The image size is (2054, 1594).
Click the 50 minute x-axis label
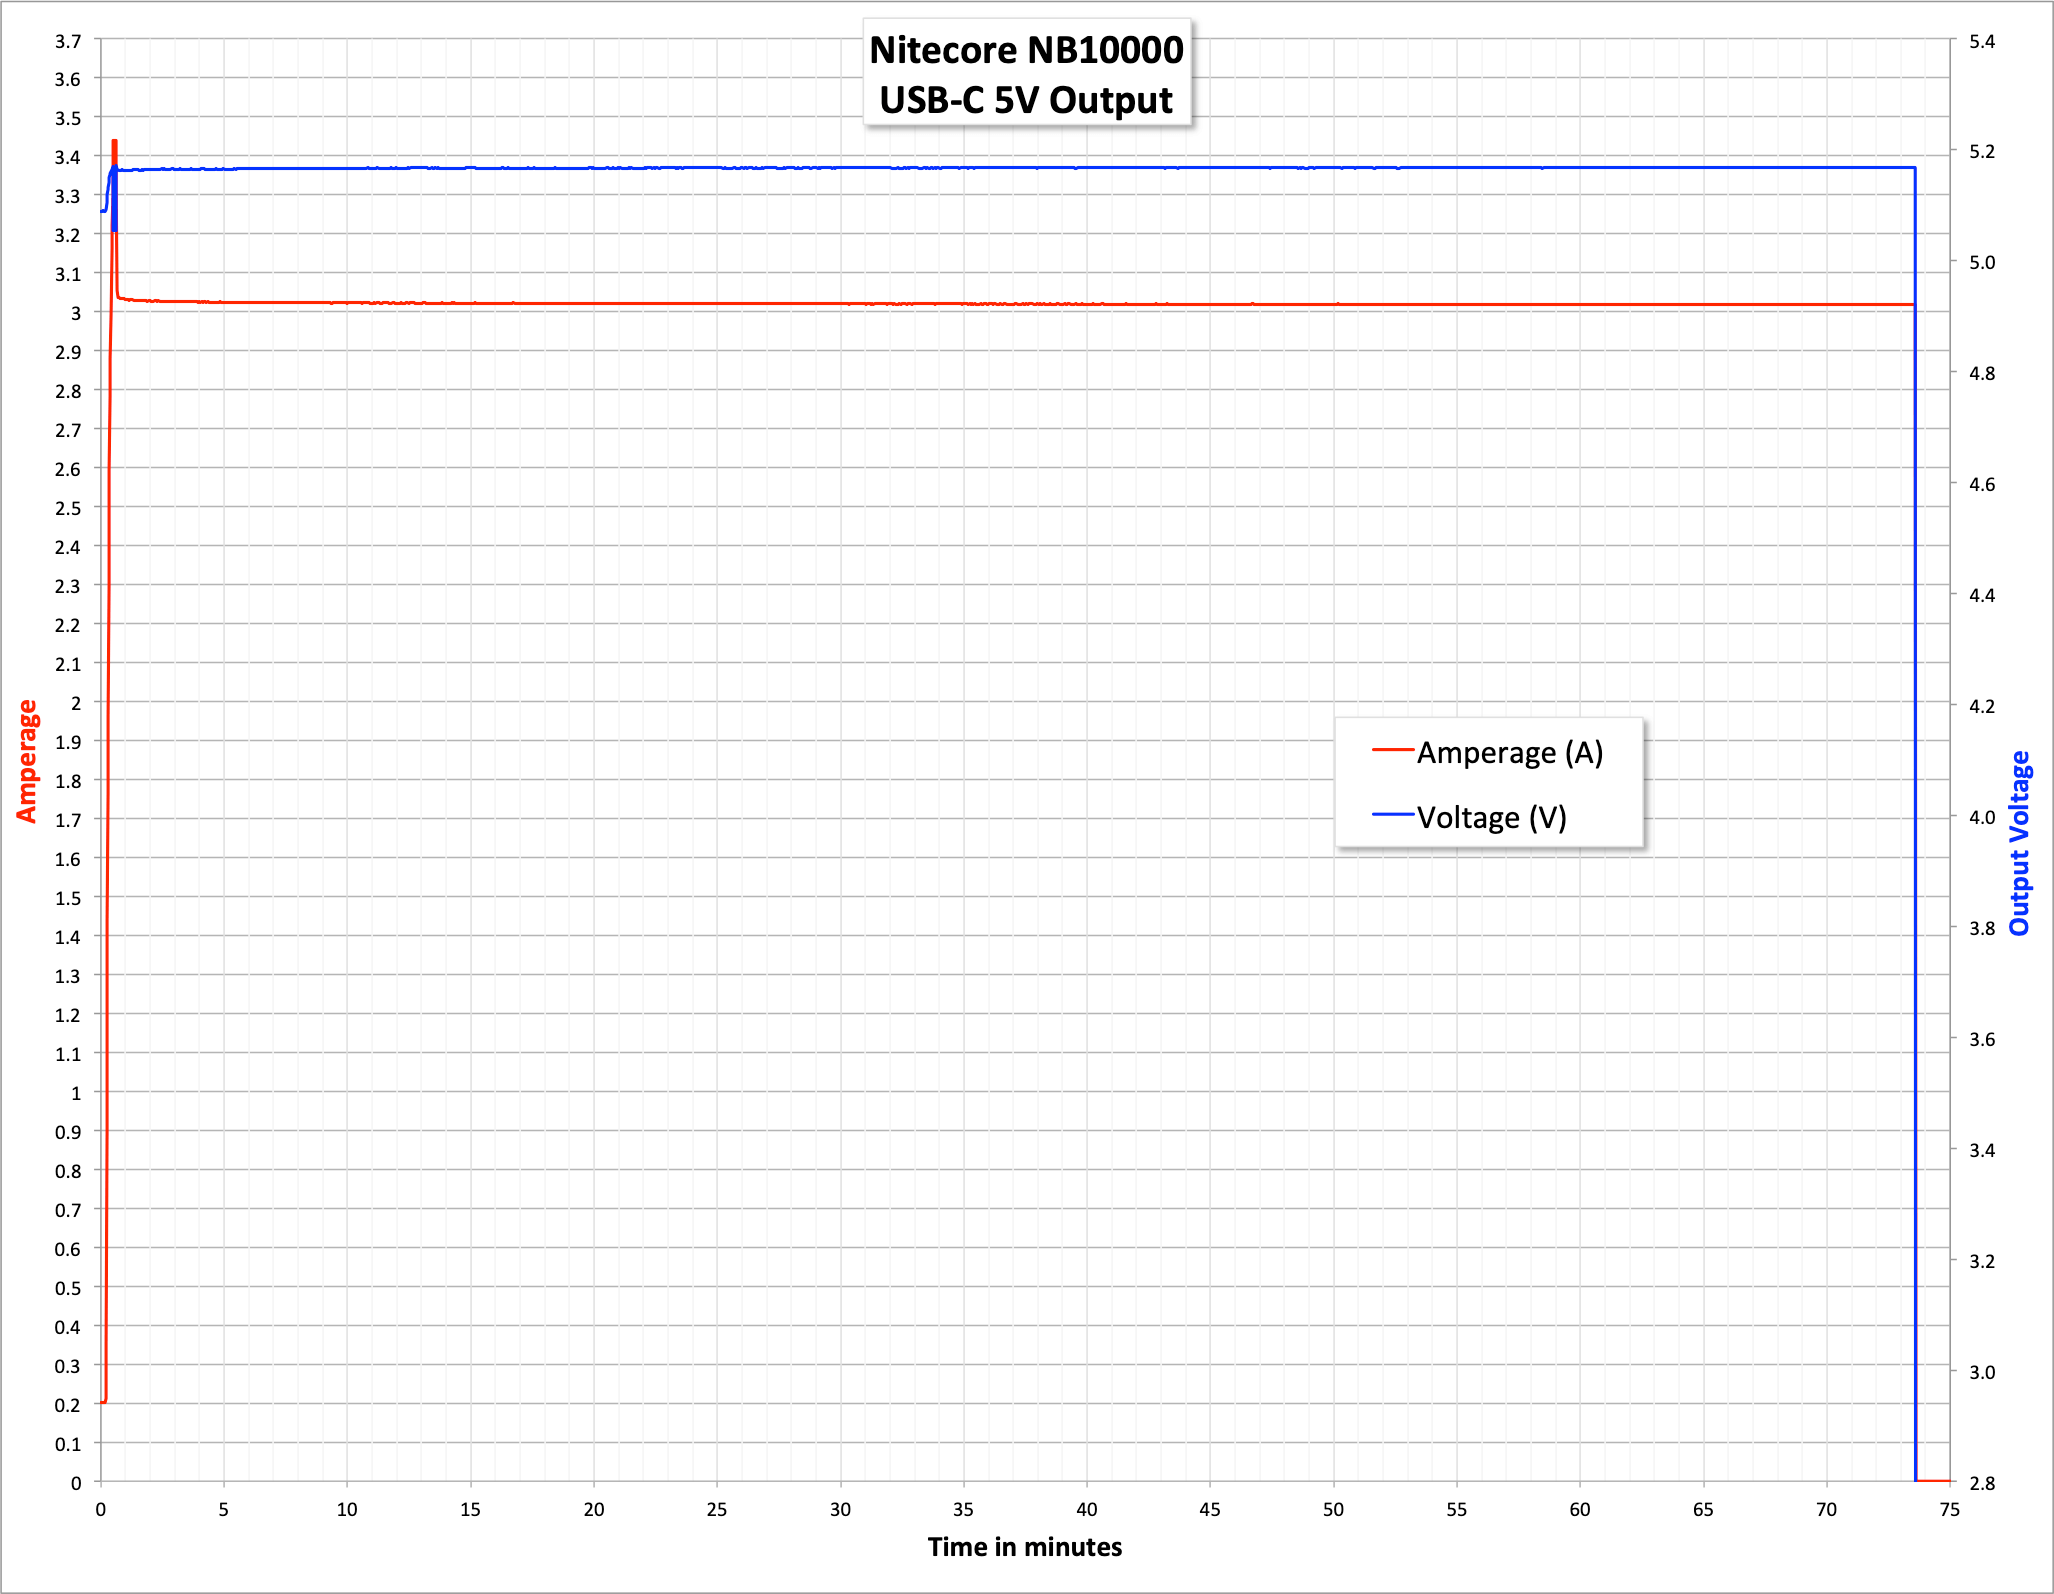1333,1510
